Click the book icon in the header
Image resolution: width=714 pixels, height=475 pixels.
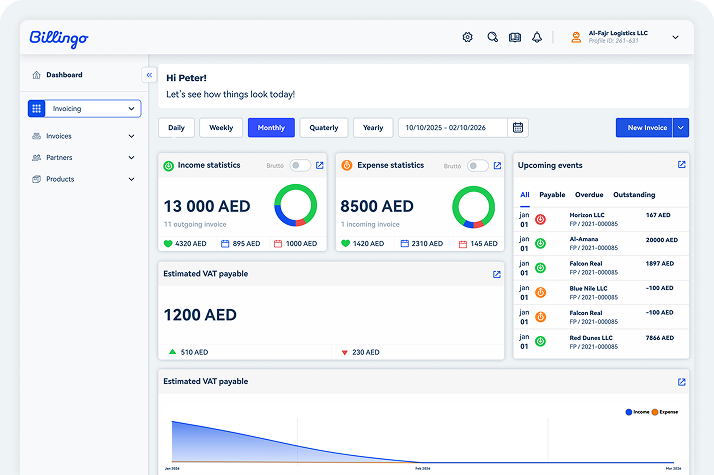click(515, 37)
